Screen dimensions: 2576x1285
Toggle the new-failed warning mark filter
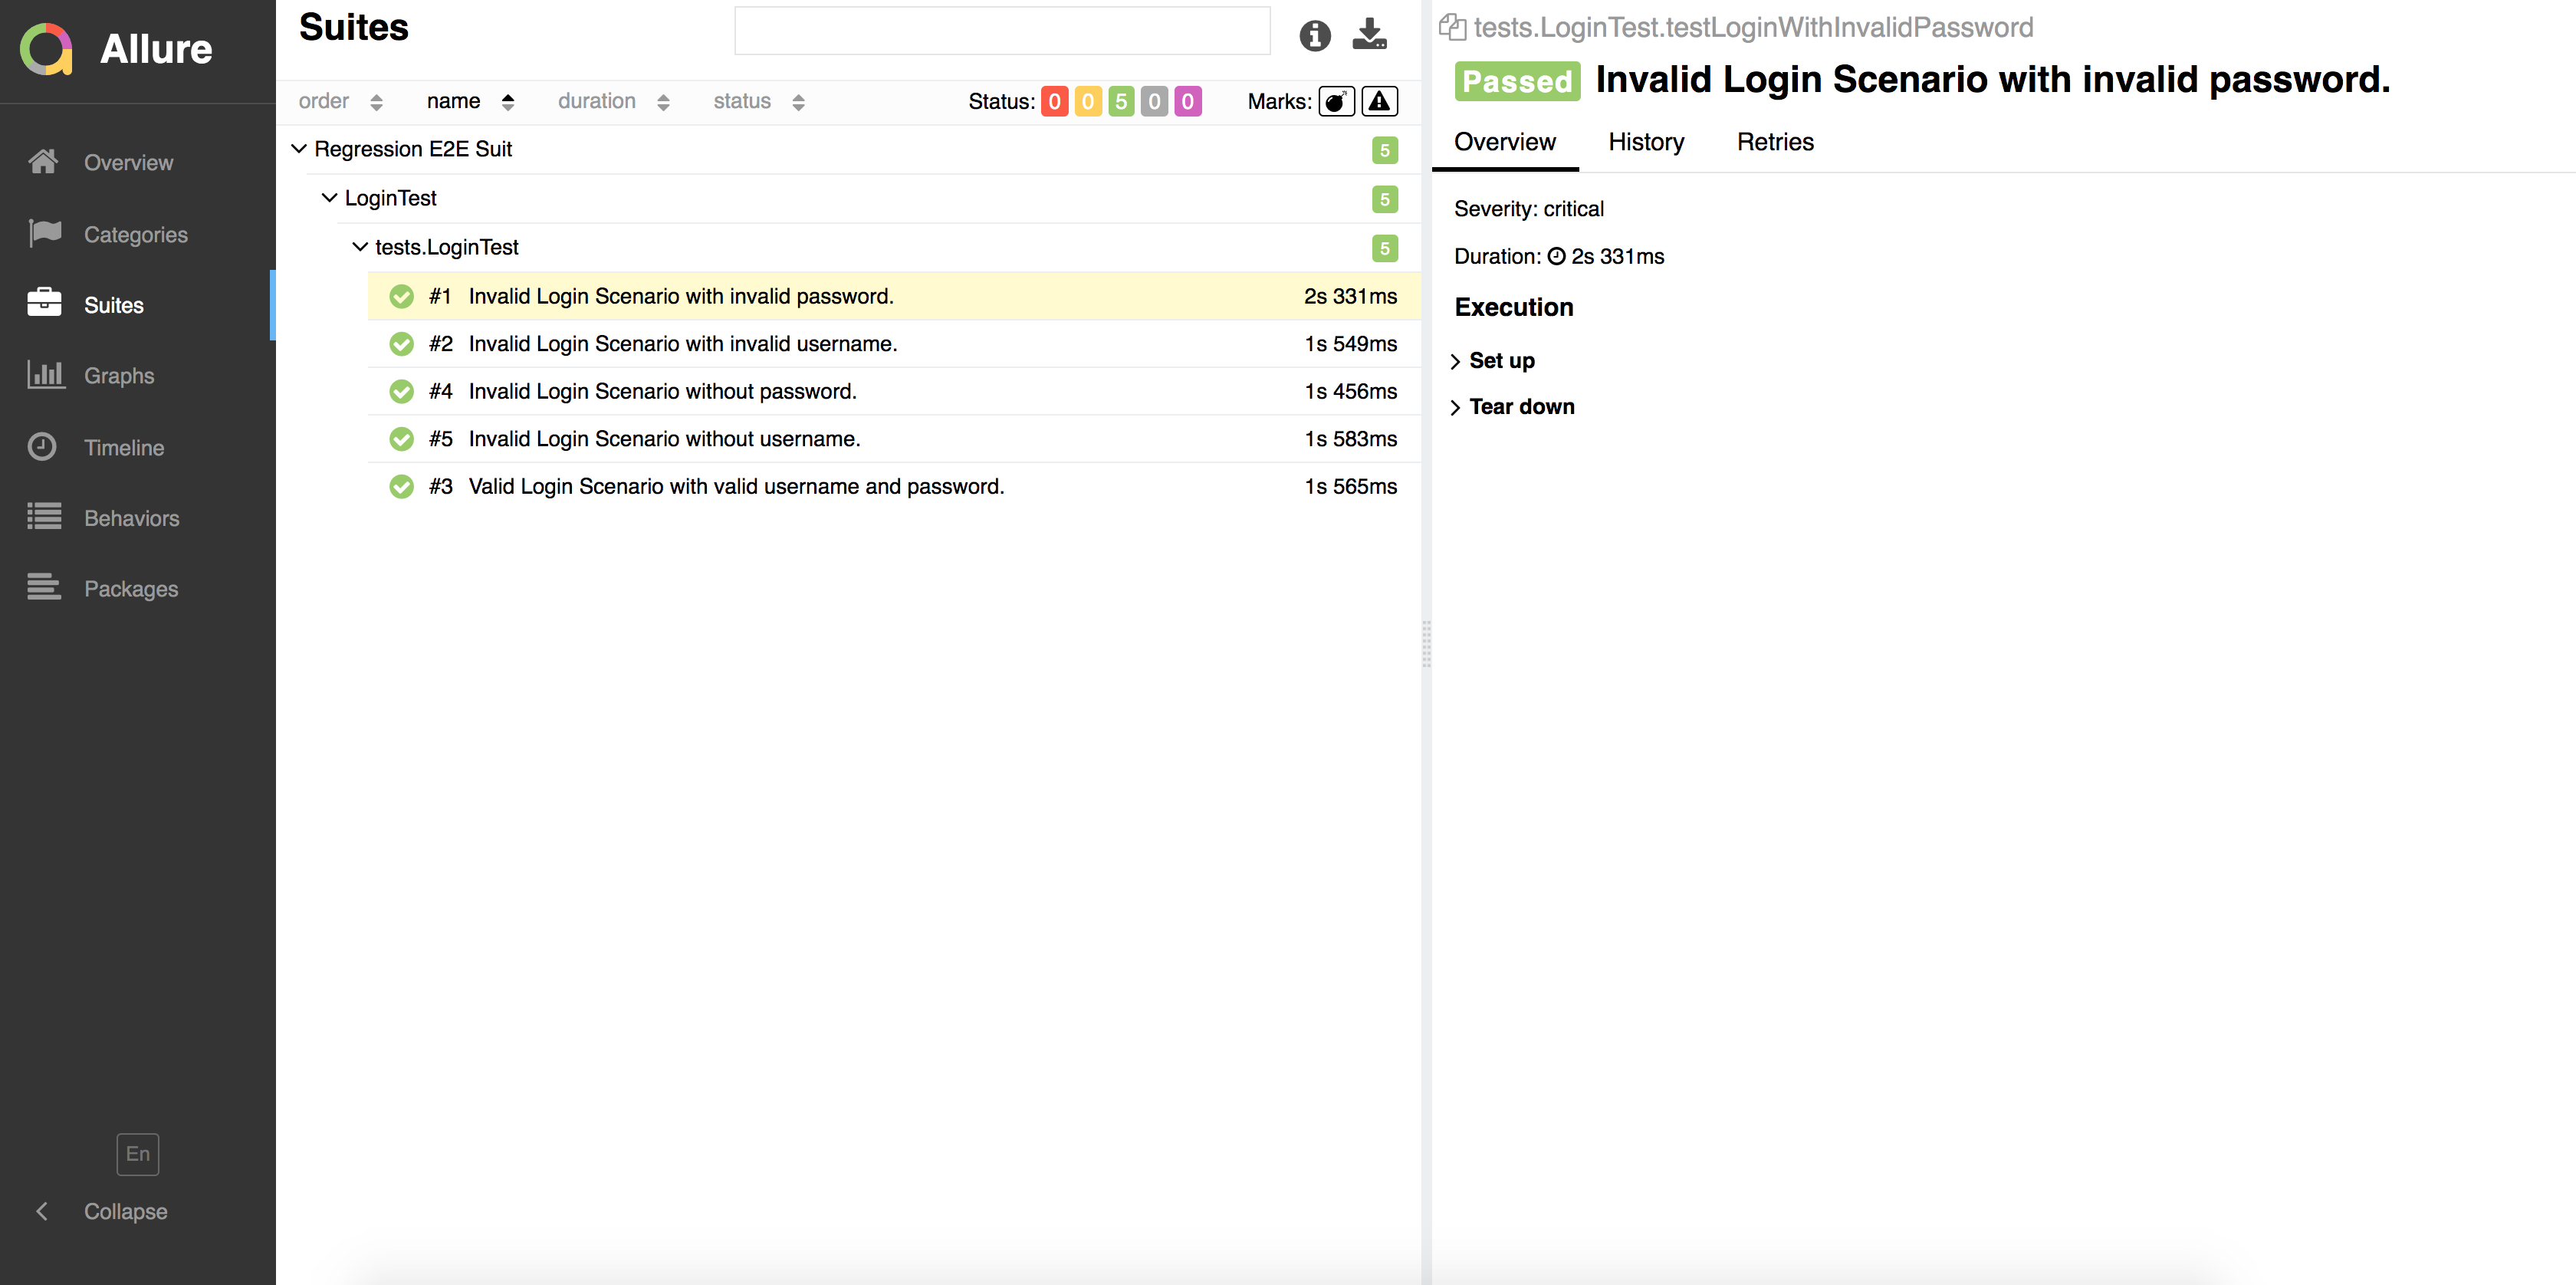coord(1379,102)
